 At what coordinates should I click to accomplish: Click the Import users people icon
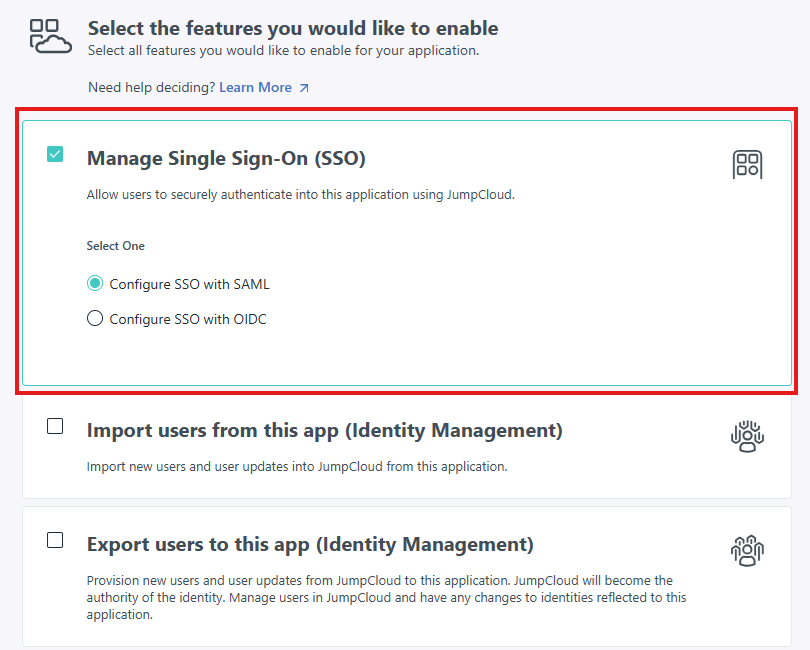[x=747, y=436]
